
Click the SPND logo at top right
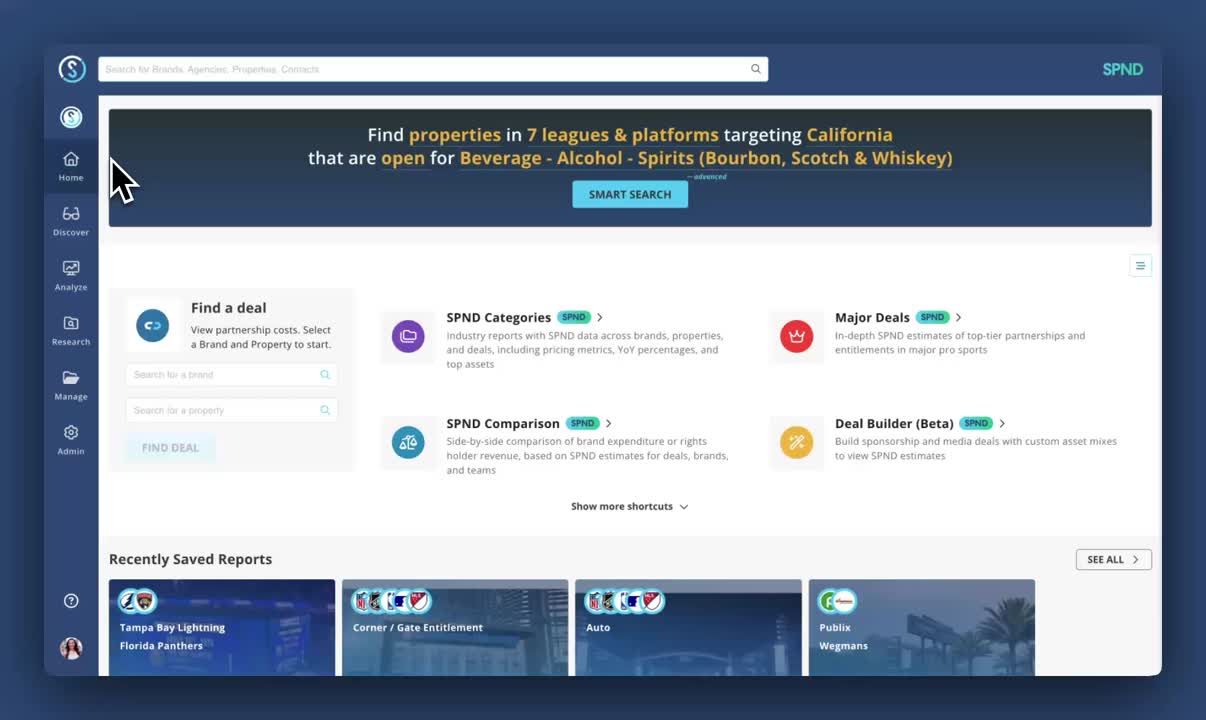[1122, 69]
